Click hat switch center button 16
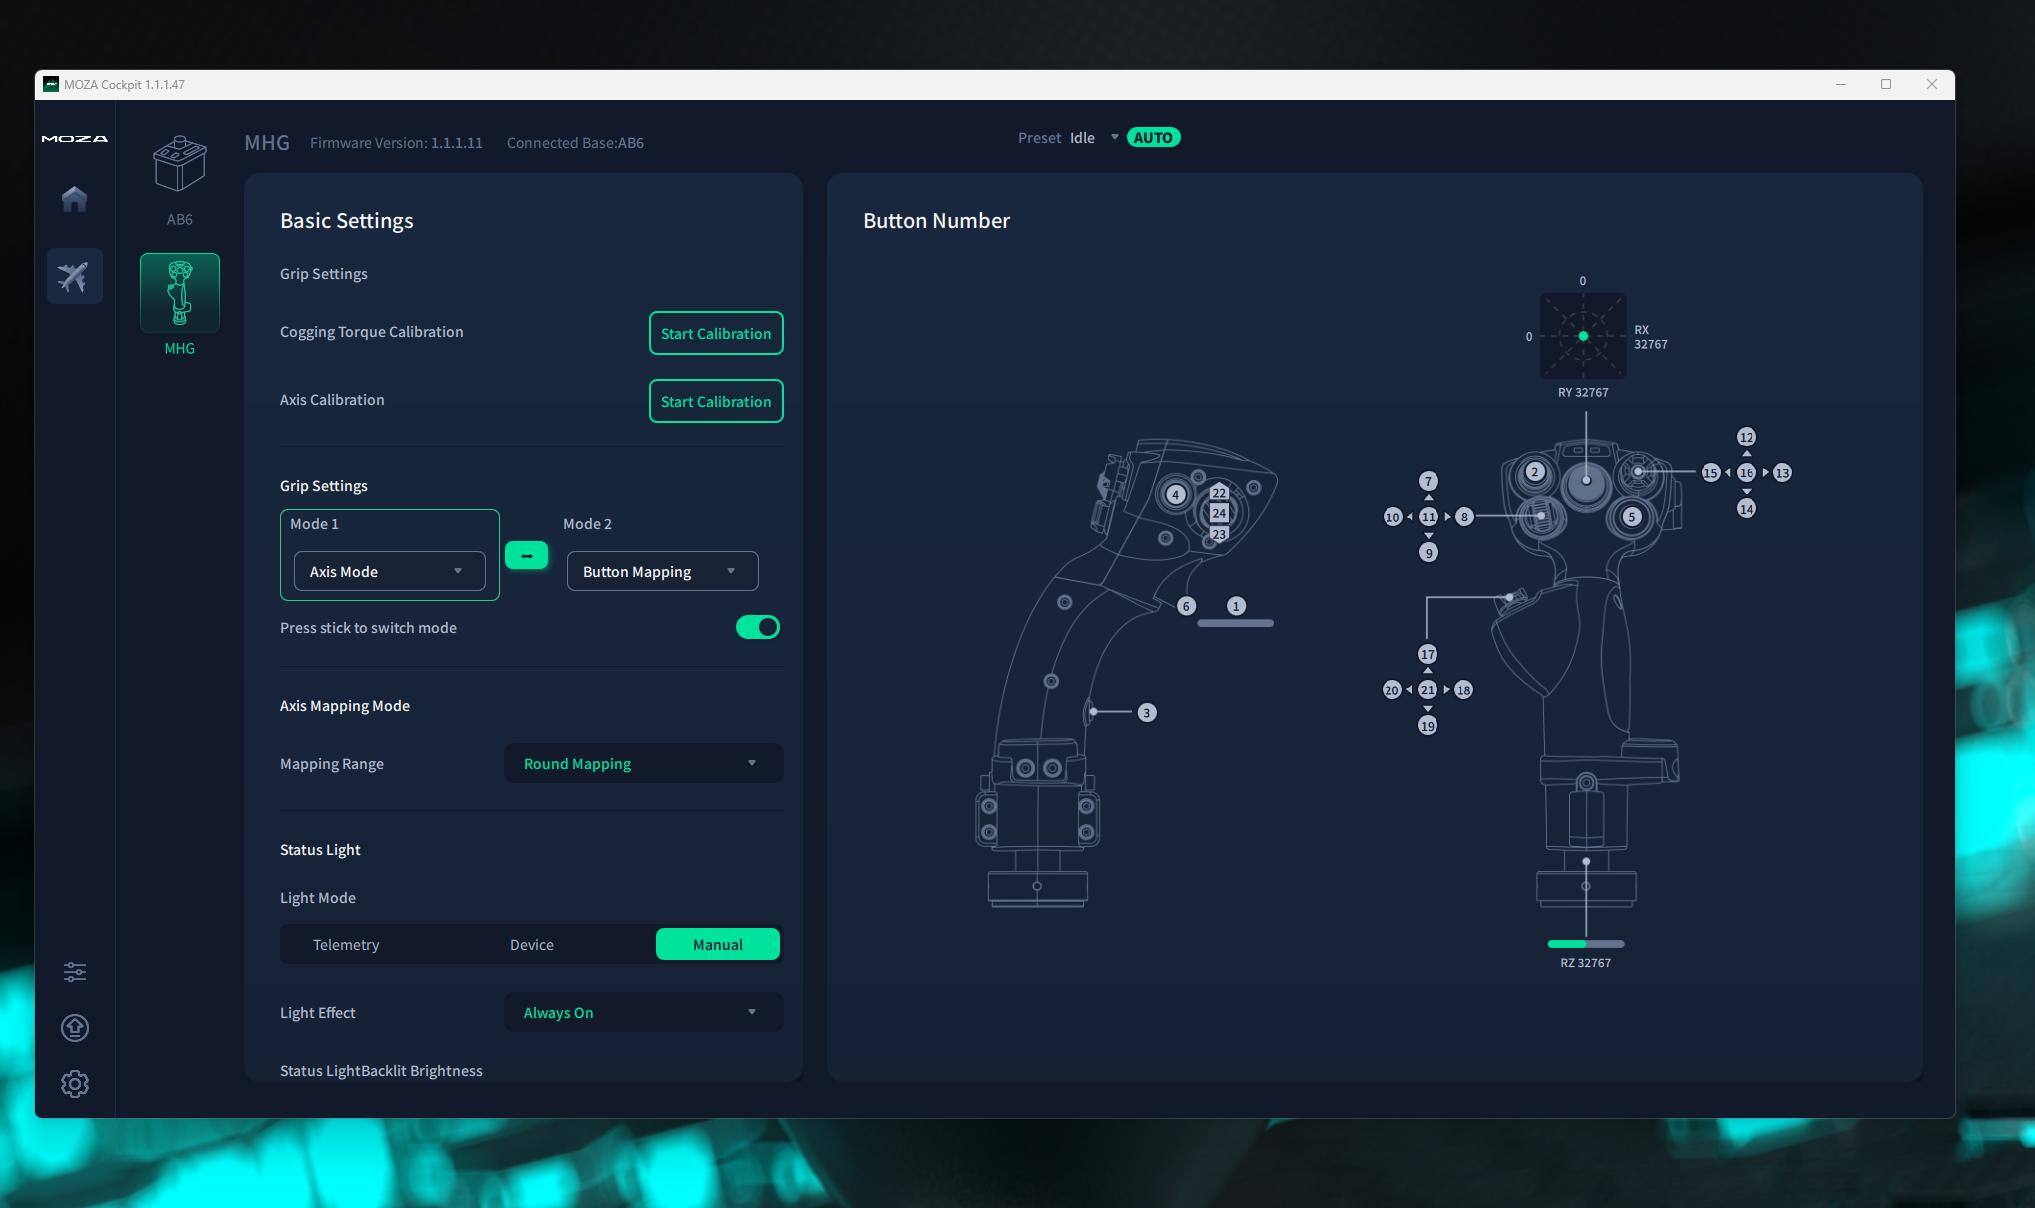 click(1746, 473)
